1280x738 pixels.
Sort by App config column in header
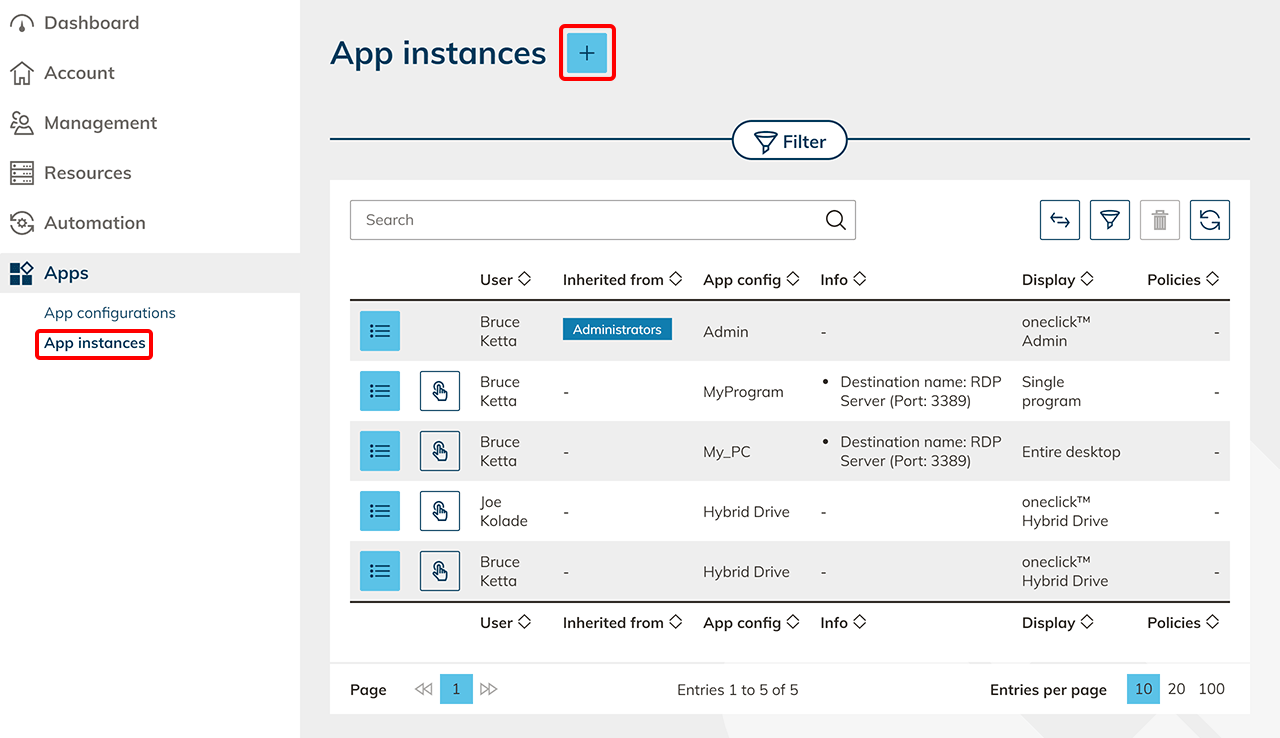(750, 280)
